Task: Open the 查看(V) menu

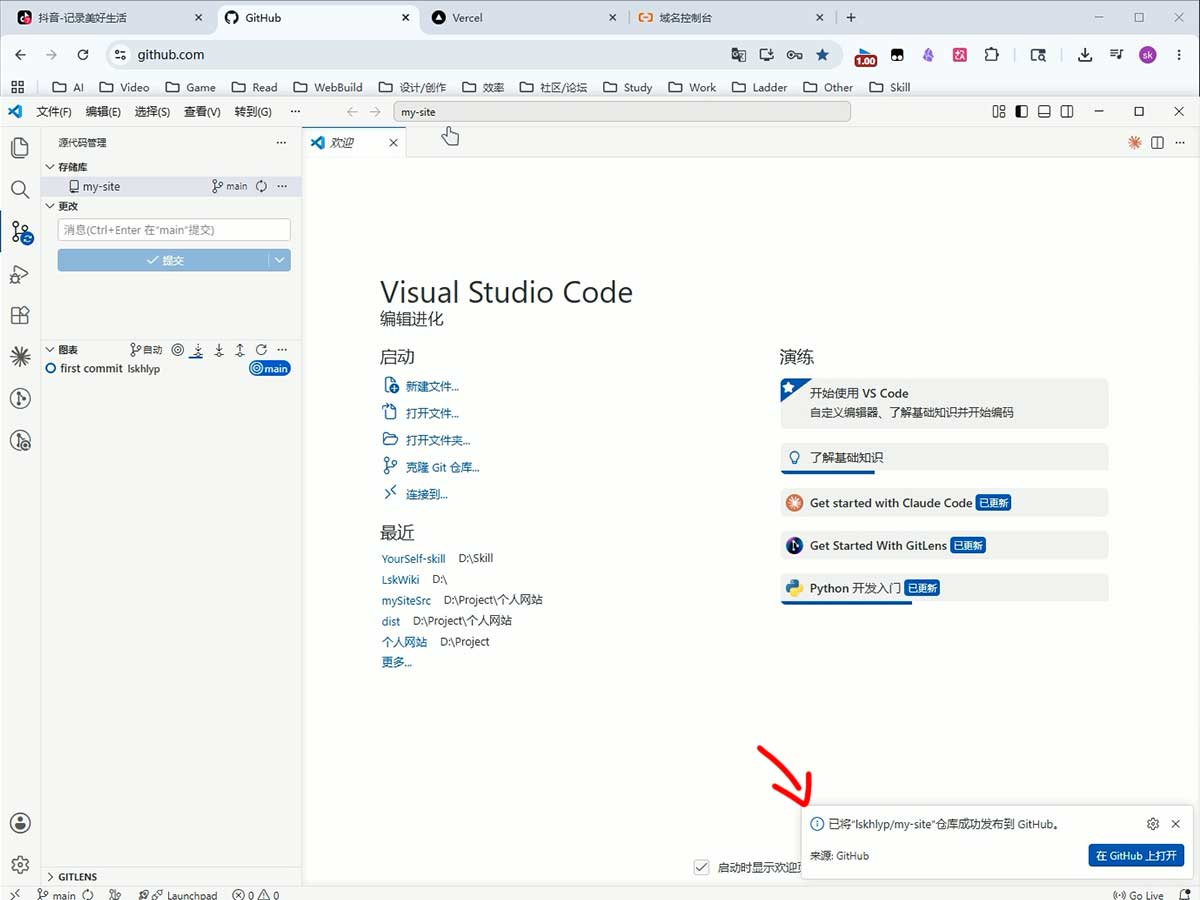Action: [x=202, y=112]
